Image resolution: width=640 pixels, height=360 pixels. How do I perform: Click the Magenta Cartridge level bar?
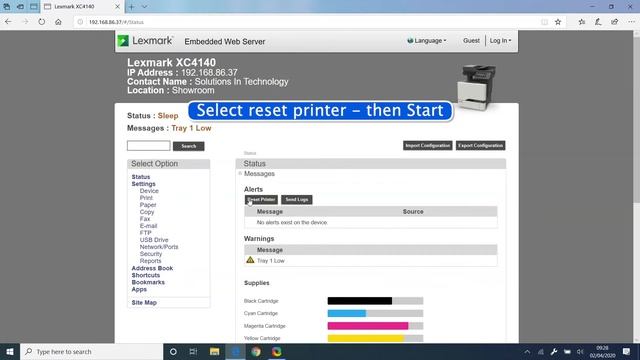[375, 326]
